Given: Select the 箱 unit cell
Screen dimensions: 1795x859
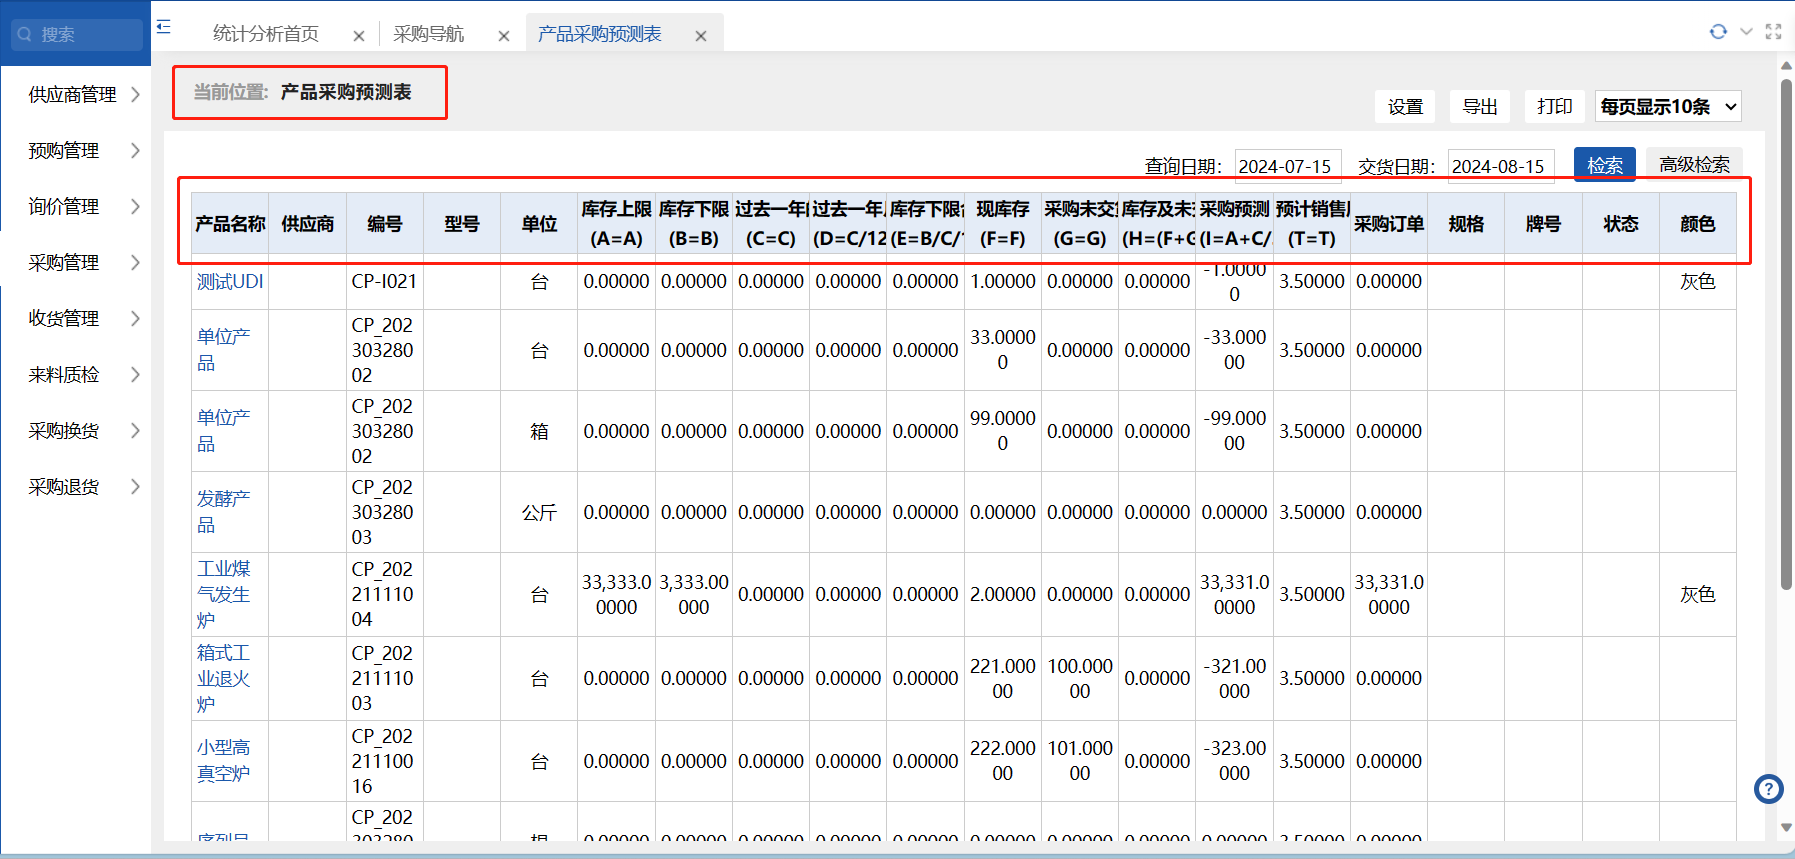Looking at the screenshot, I should [539, 431].
